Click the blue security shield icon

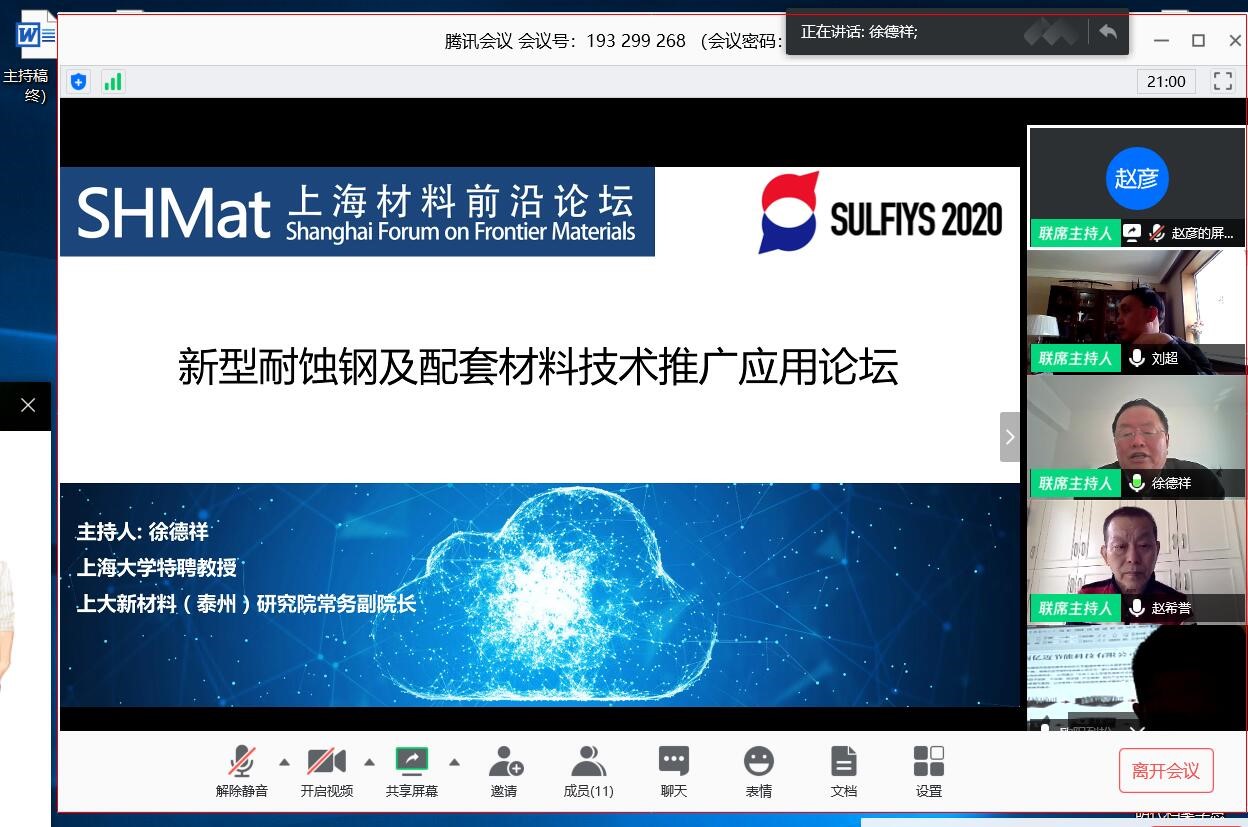tap(79, 82)
